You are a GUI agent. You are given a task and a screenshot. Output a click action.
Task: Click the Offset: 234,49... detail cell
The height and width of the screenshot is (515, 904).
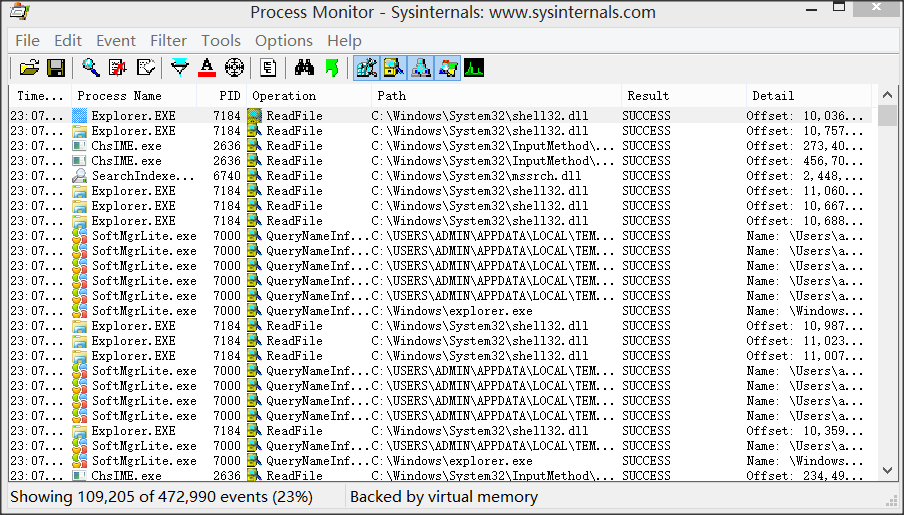point(805,476)
